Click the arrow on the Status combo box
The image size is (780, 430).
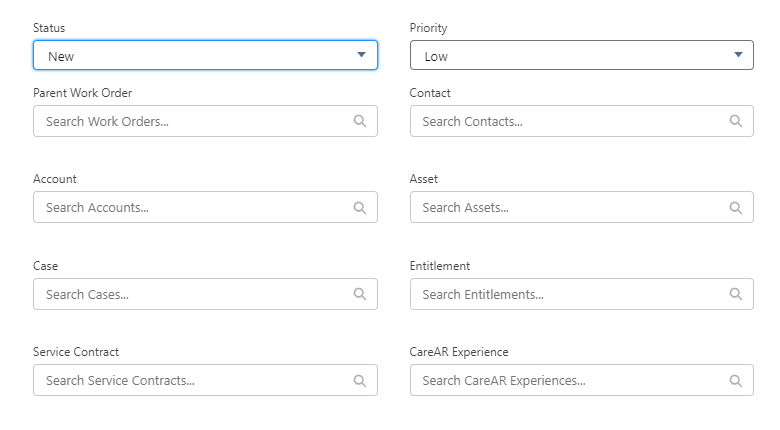tap(362, 55)
